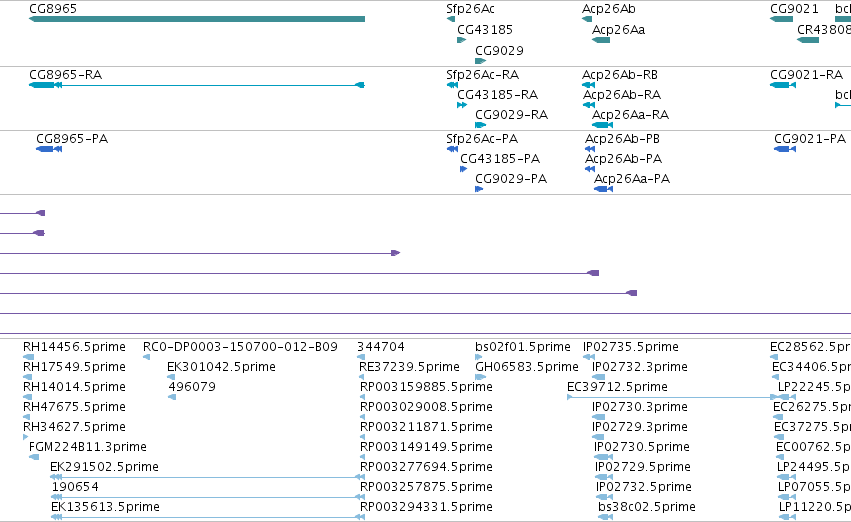Select the Acp26Ab-PA protein label

tap(624, 159)
